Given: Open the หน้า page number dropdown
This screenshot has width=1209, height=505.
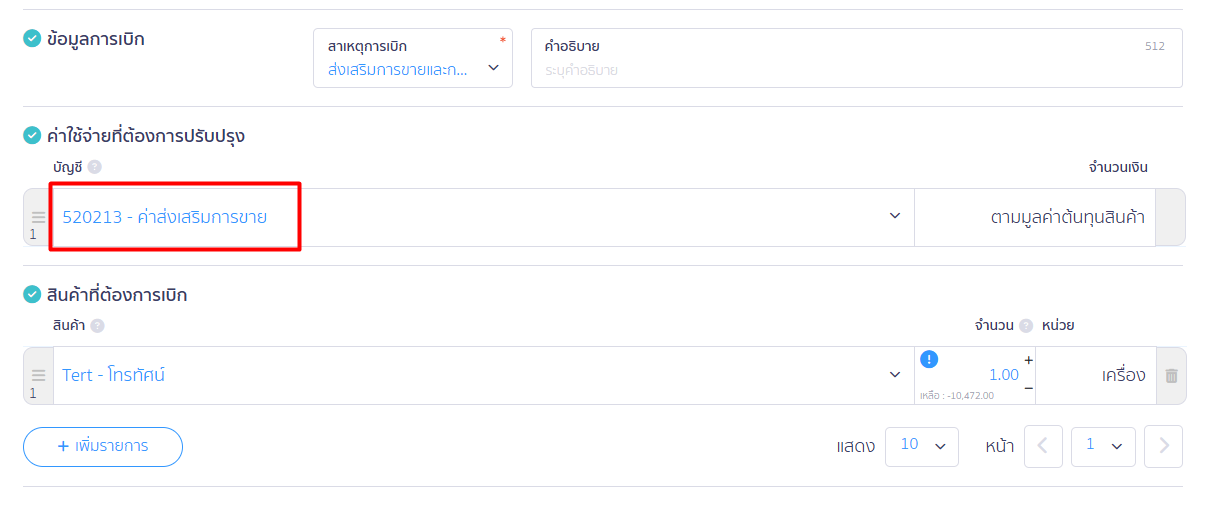Looking at the screenshot, I should (x=1102, y=447).
